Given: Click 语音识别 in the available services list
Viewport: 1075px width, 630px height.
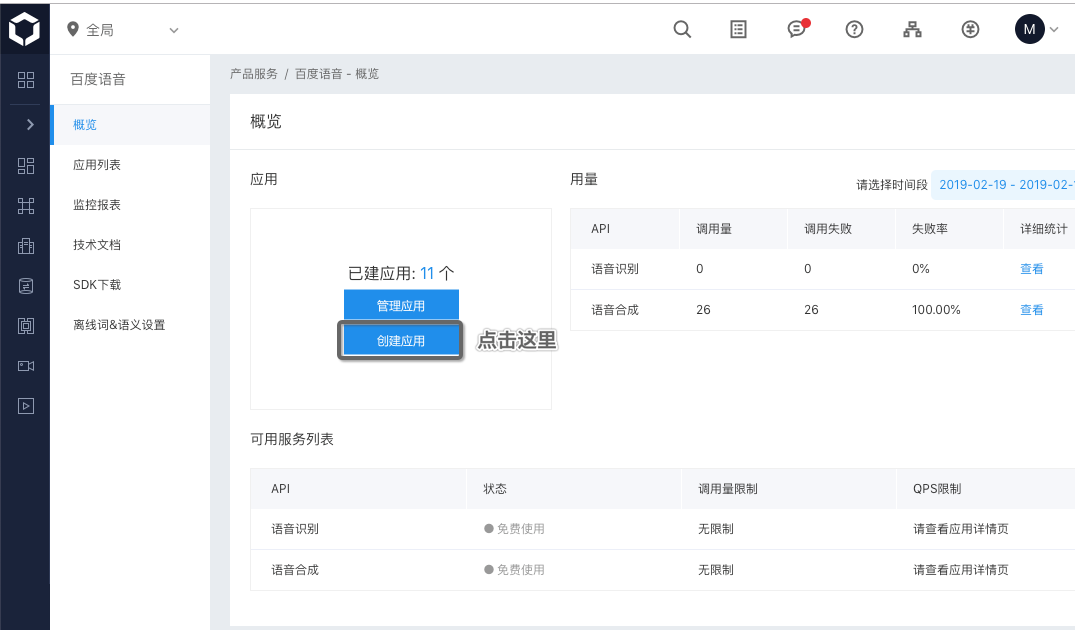Looking at the screenshot, I should click(295, 529).
